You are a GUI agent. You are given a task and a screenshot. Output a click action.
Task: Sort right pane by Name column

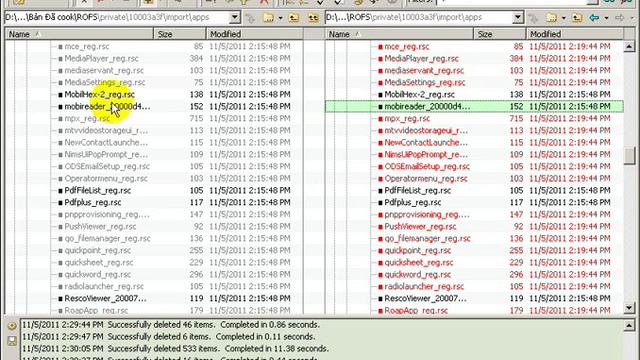click(399, 34)
